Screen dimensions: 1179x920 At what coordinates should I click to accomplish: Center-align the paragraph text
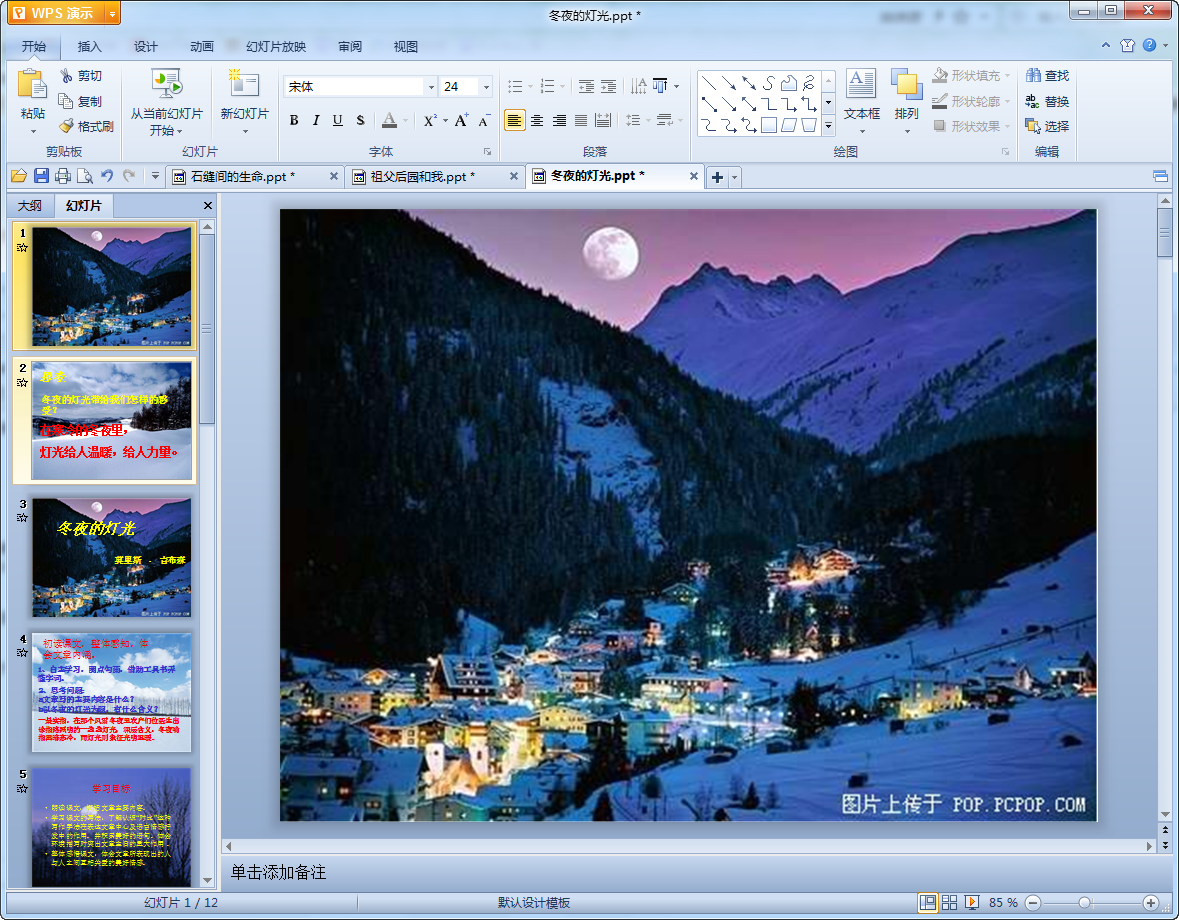[537, 120]
